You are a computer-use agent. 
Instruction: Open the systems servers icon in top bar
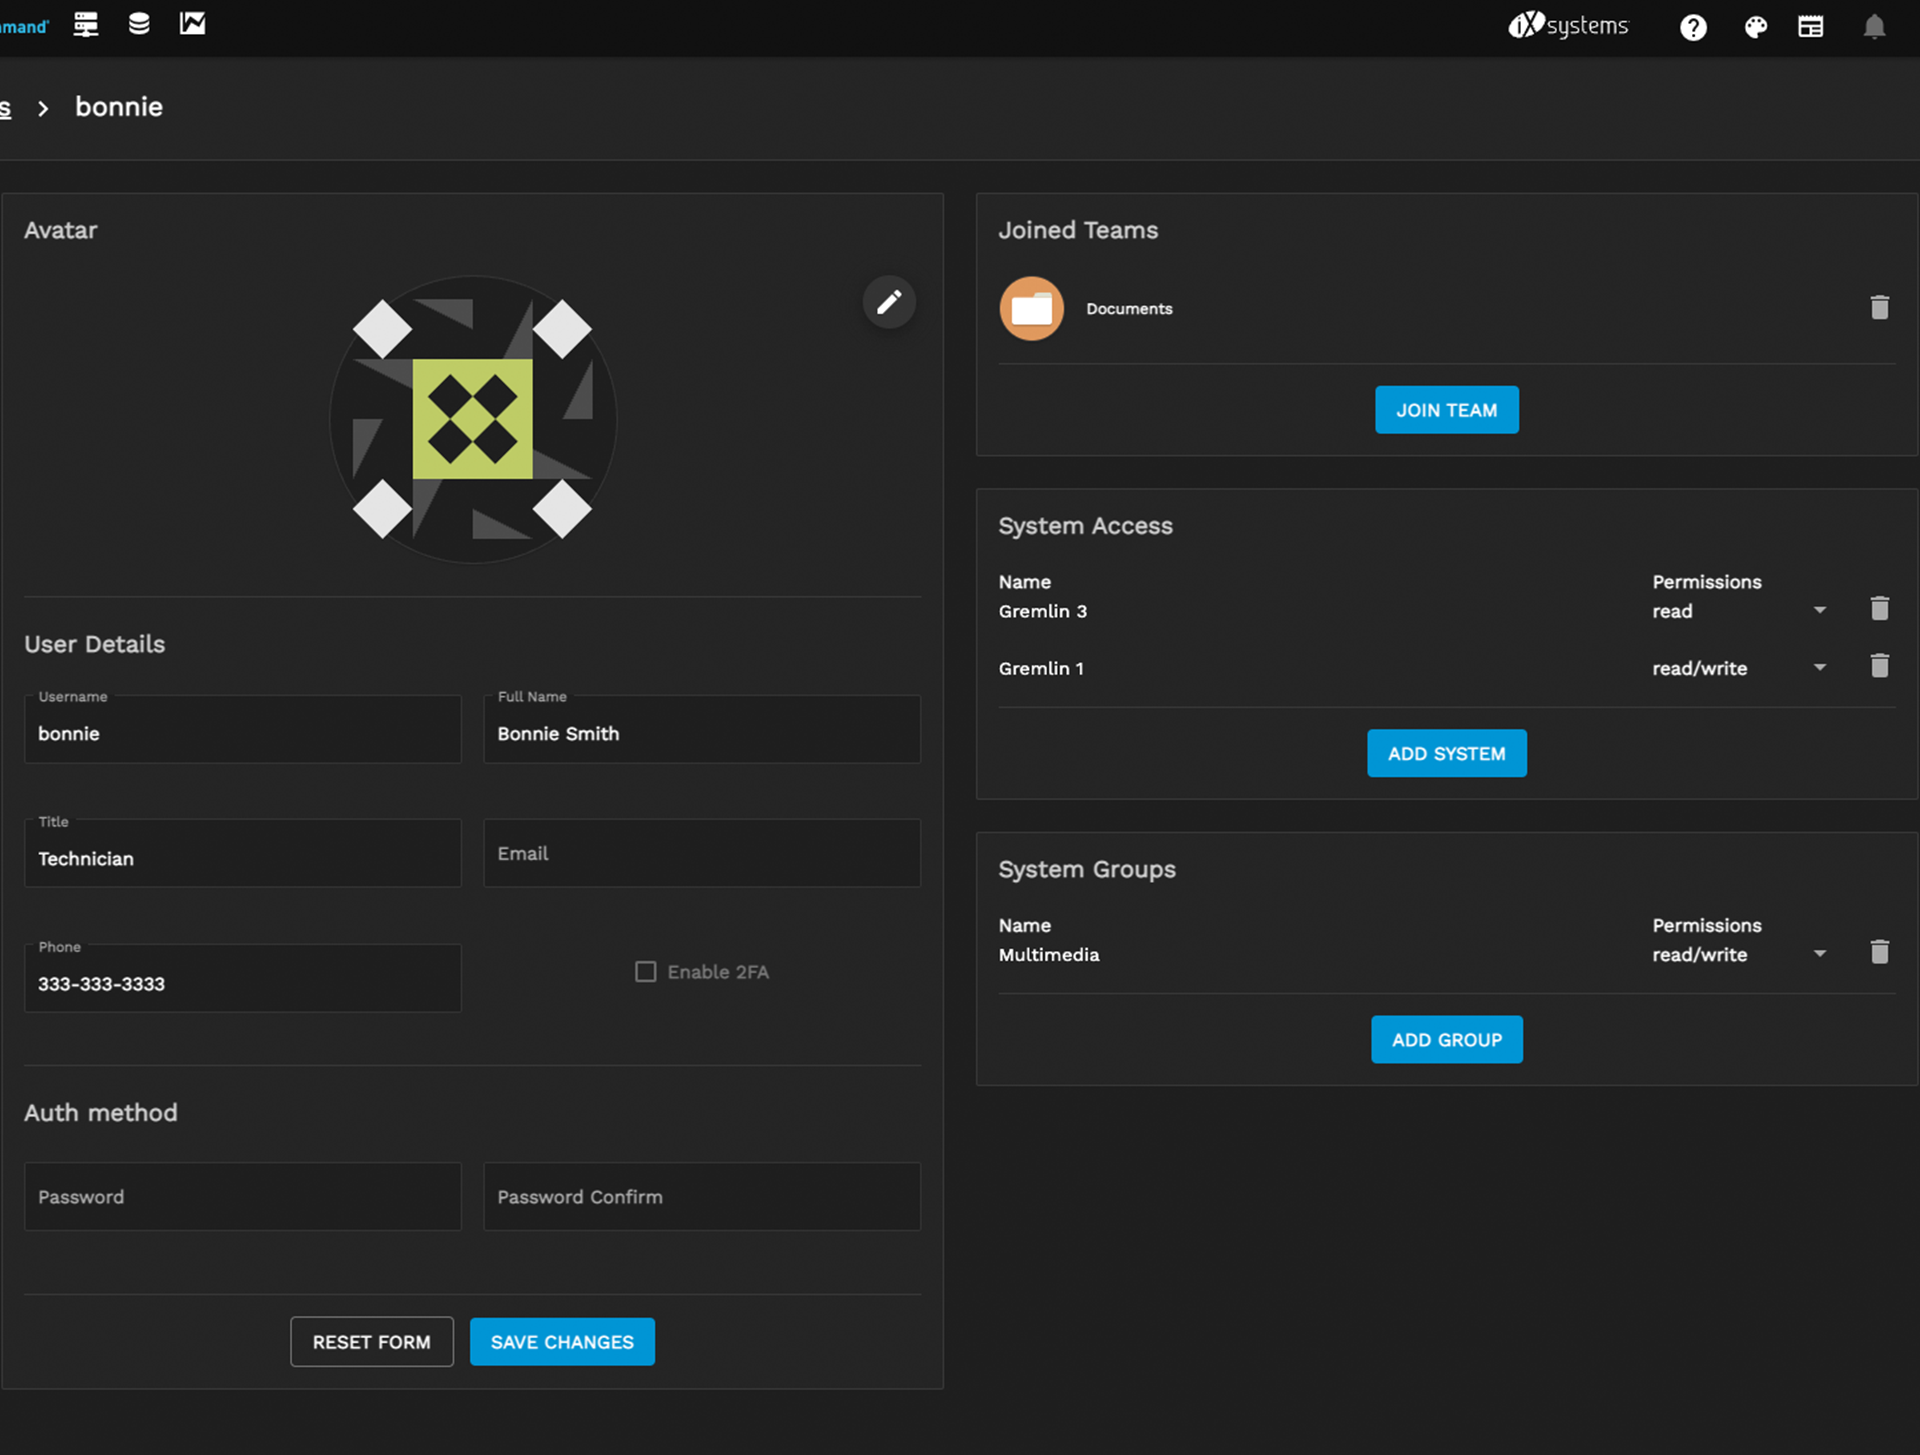click(86, 24)
